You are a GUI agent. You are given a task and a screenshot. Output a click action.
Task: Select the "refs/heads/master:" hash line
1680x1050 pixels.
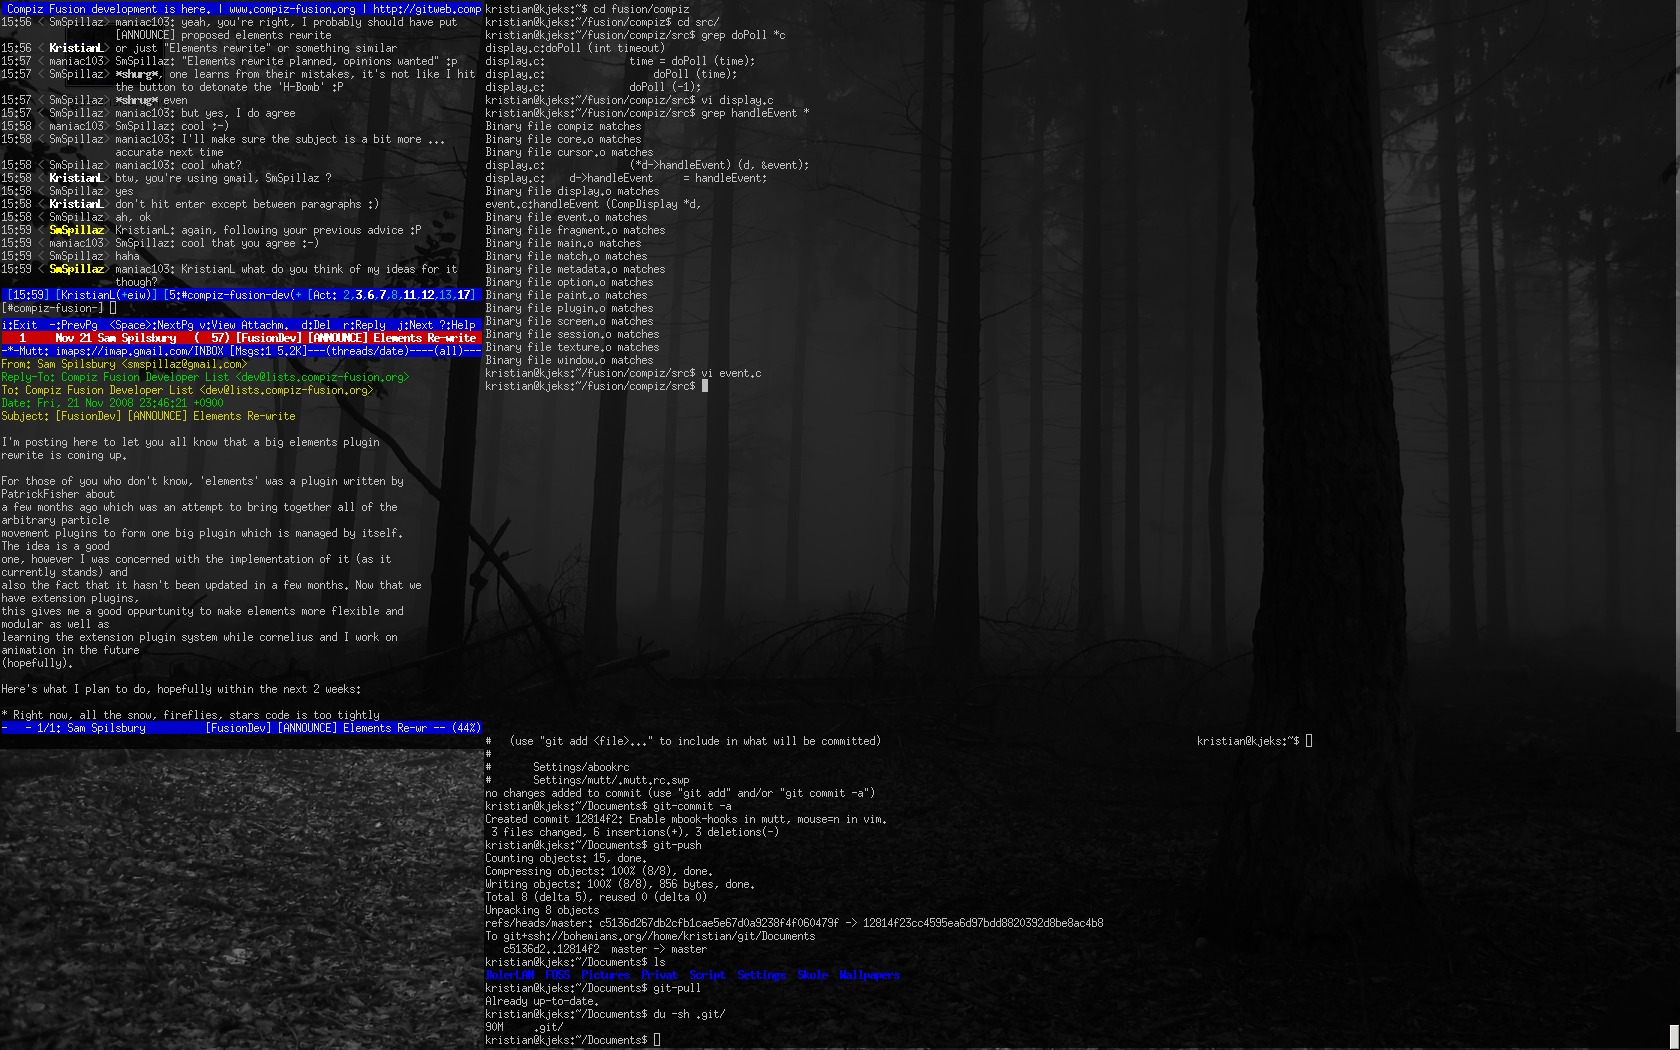point(794,923)
